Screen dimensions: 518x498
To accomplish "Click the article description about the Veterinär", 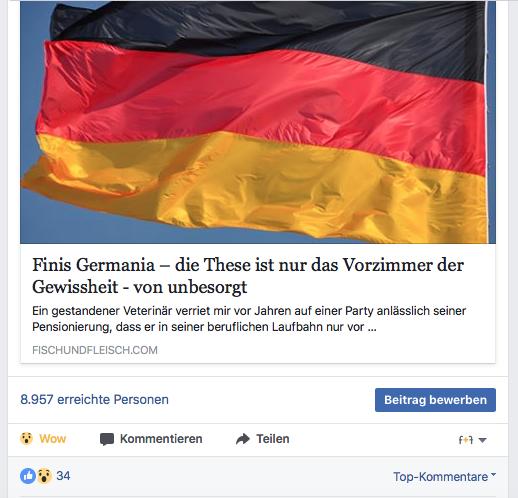I will (249, 319).
